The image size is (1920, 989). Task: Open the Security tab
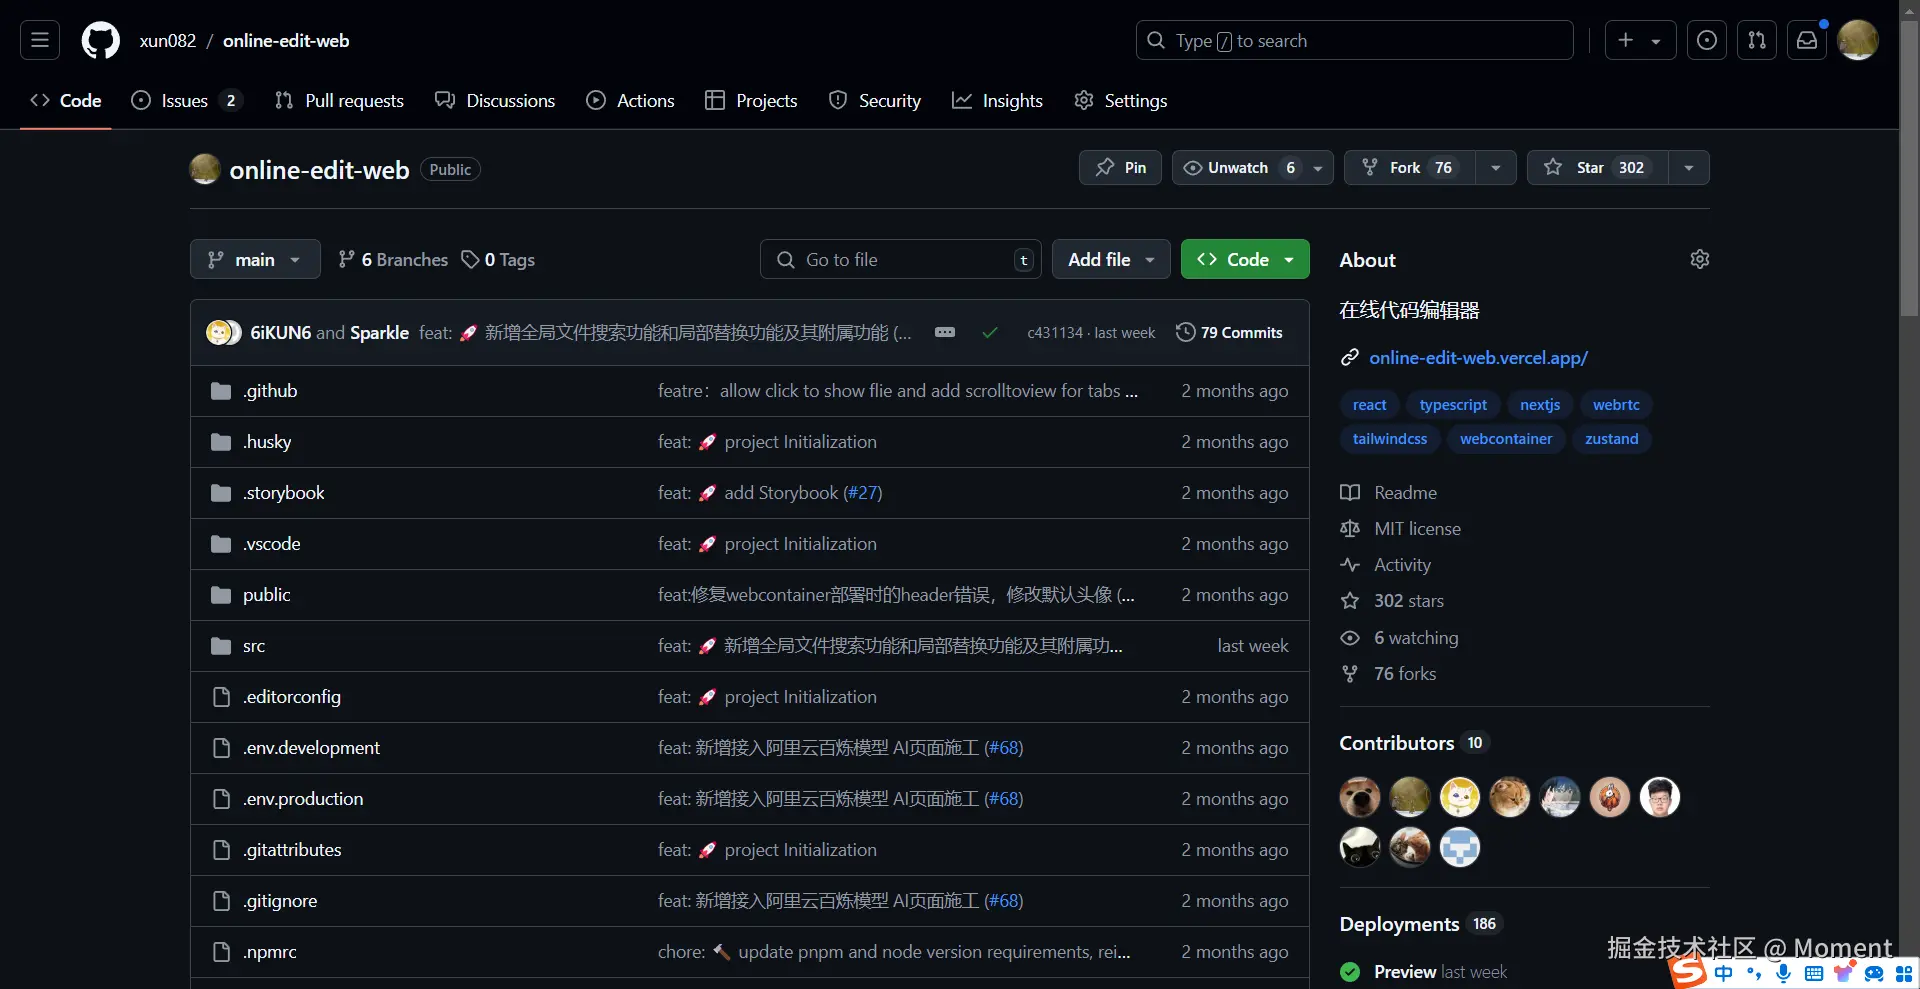875,100
